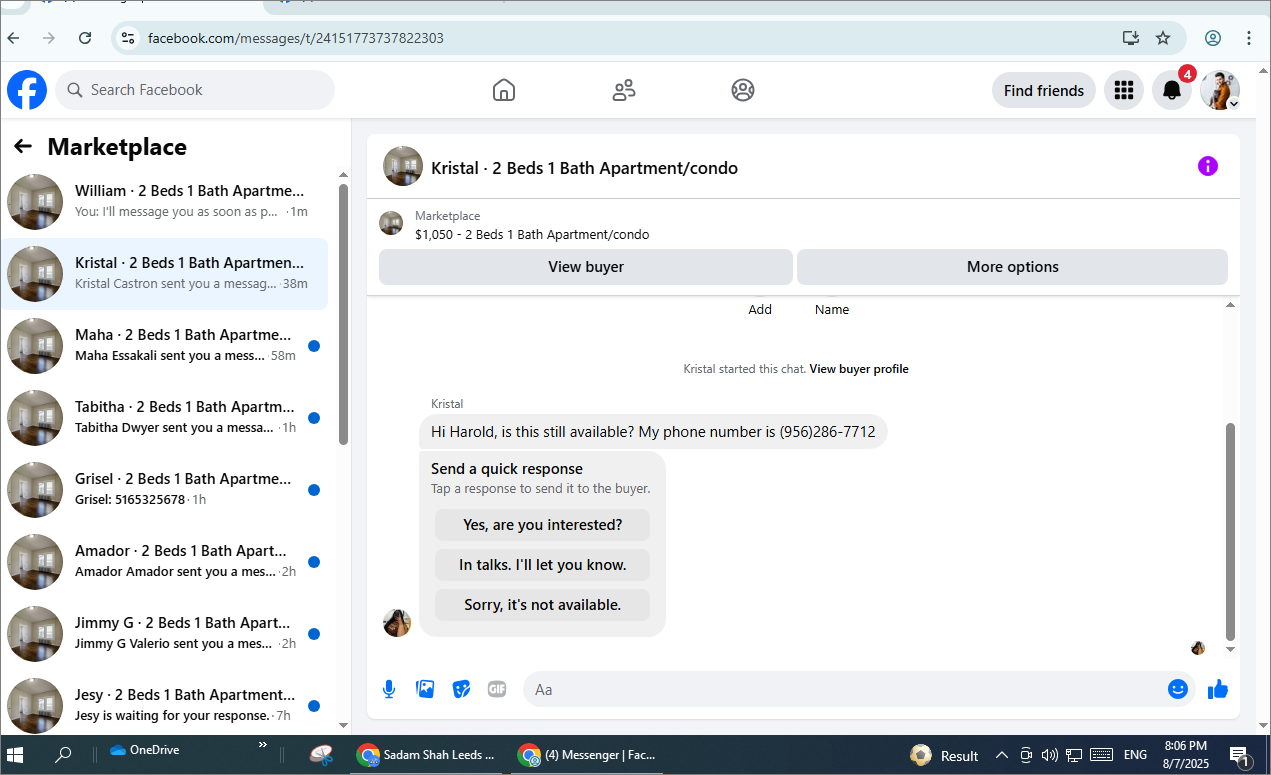Send quick response 'Yes, are you interested?'

(x=542, y=525)
